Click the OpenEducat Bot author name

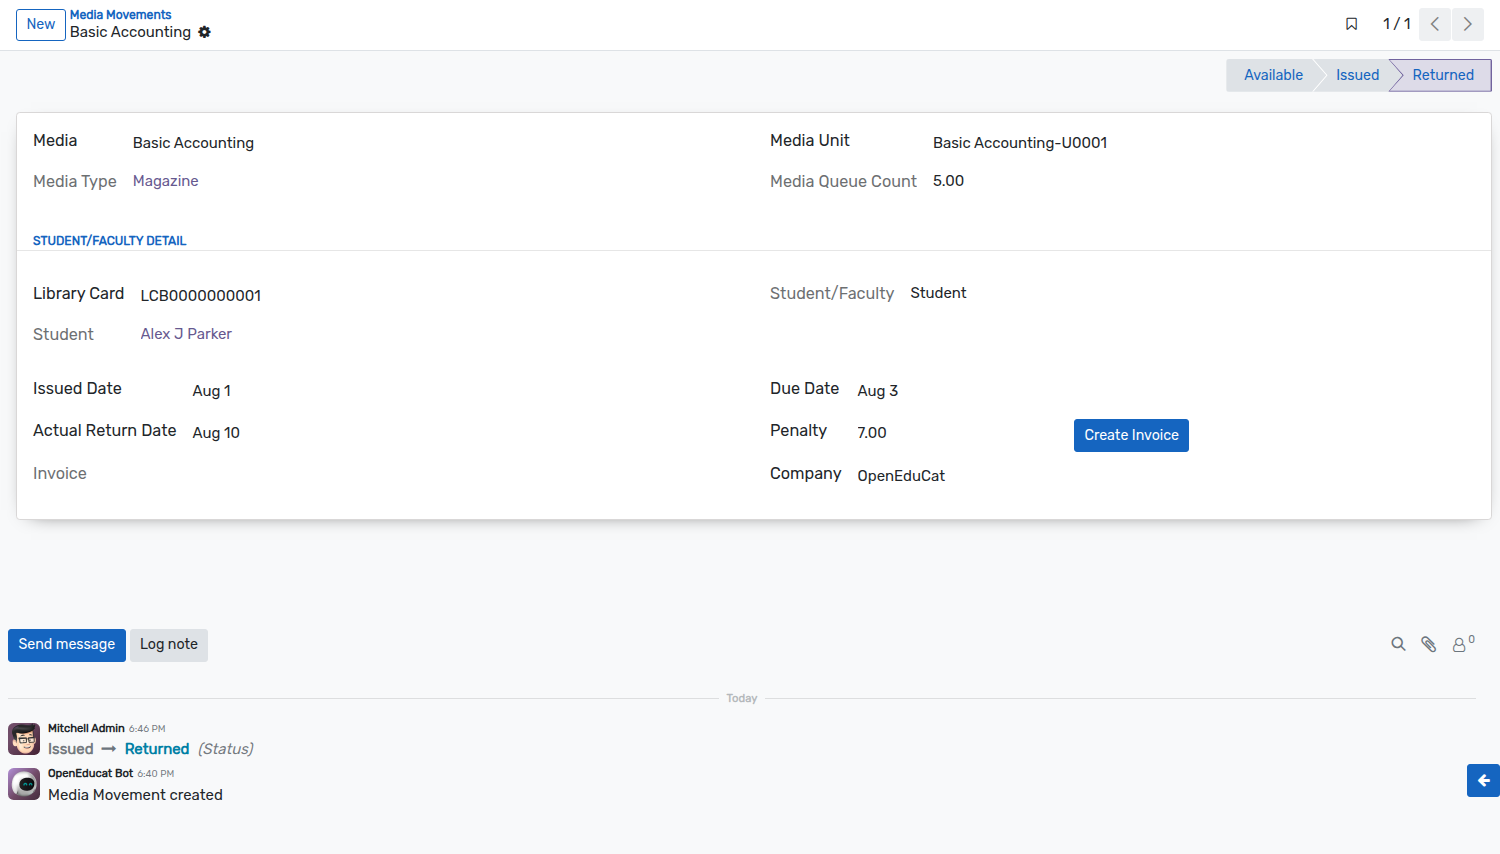90,773
